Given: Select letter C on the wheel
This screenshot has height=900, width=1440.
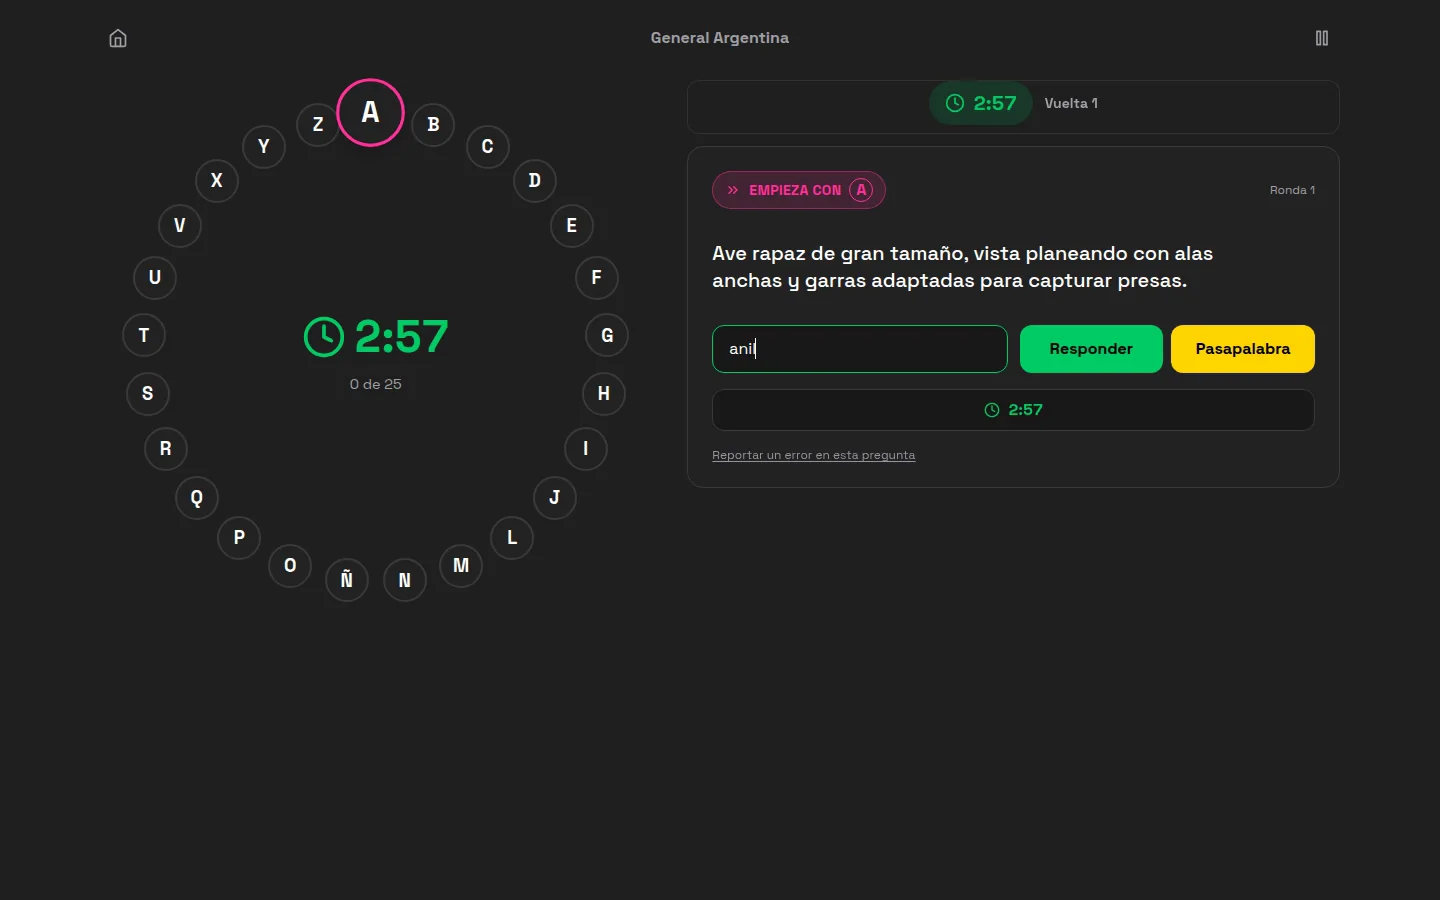Looking at the screenshot, I should tap(487, 147).
